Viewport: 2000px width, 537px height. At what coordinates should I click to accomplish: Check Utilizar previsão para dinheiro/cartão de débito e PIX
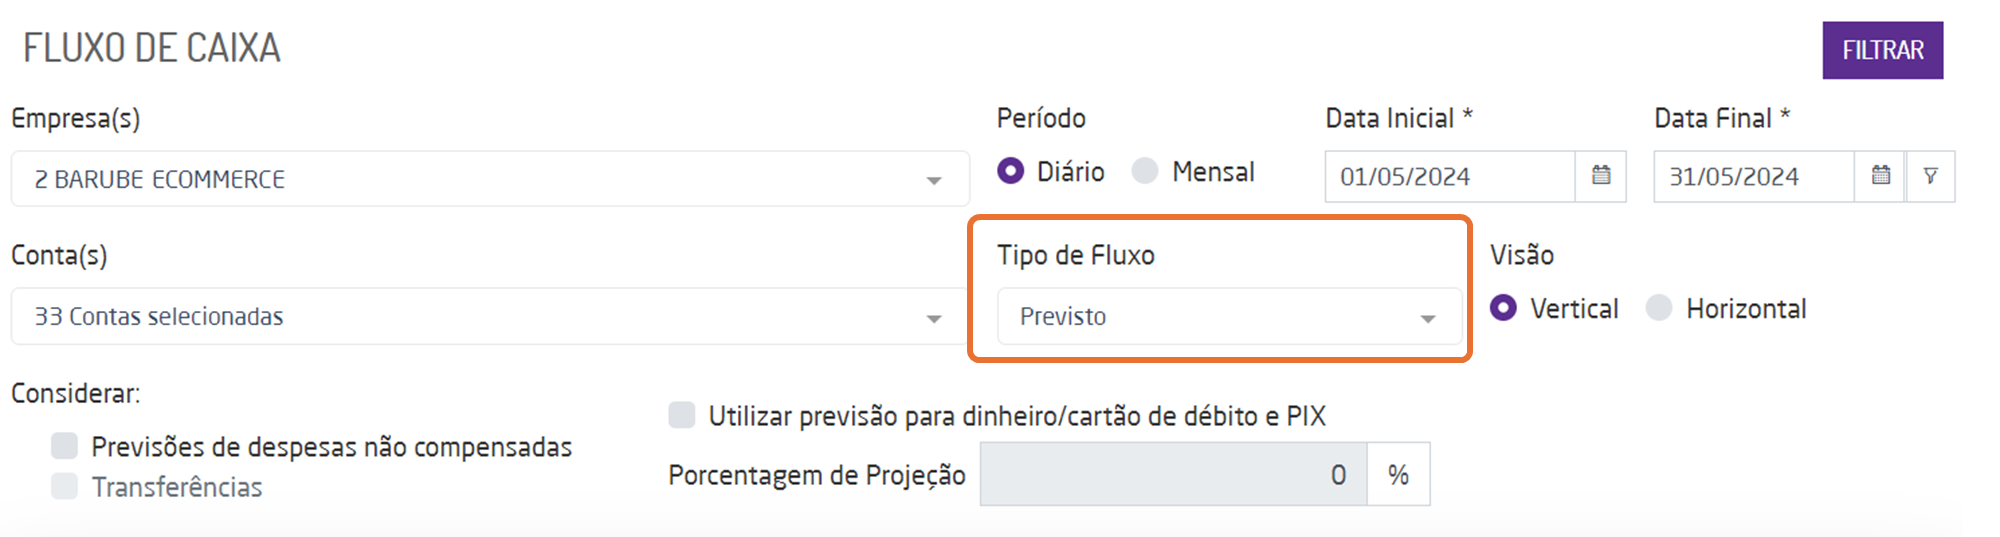[682, 415]
